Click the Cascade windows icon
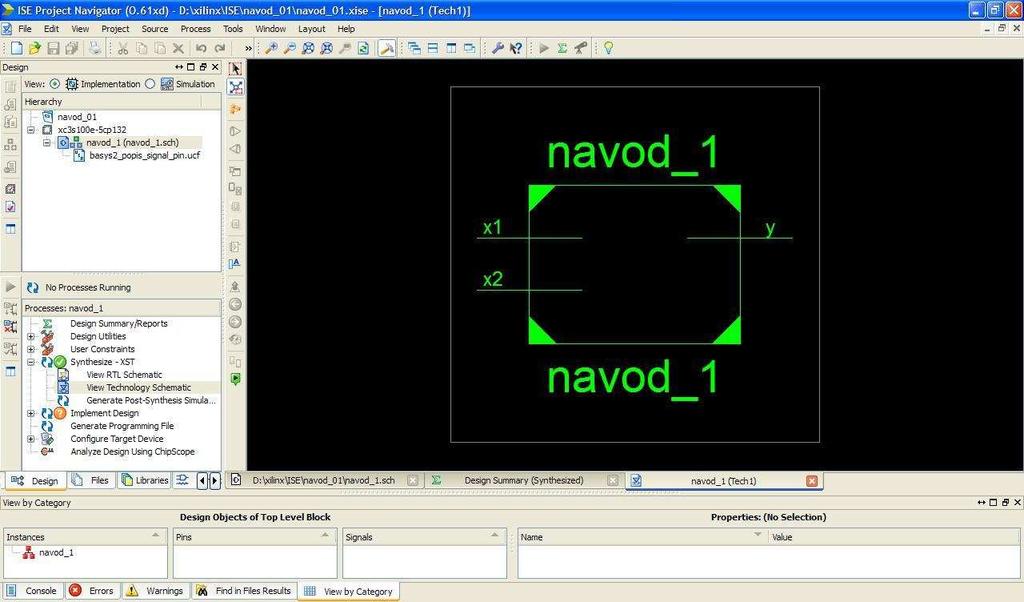Image resolution: width=1024 pixels, height=602 pixels. tap(414, 48)
